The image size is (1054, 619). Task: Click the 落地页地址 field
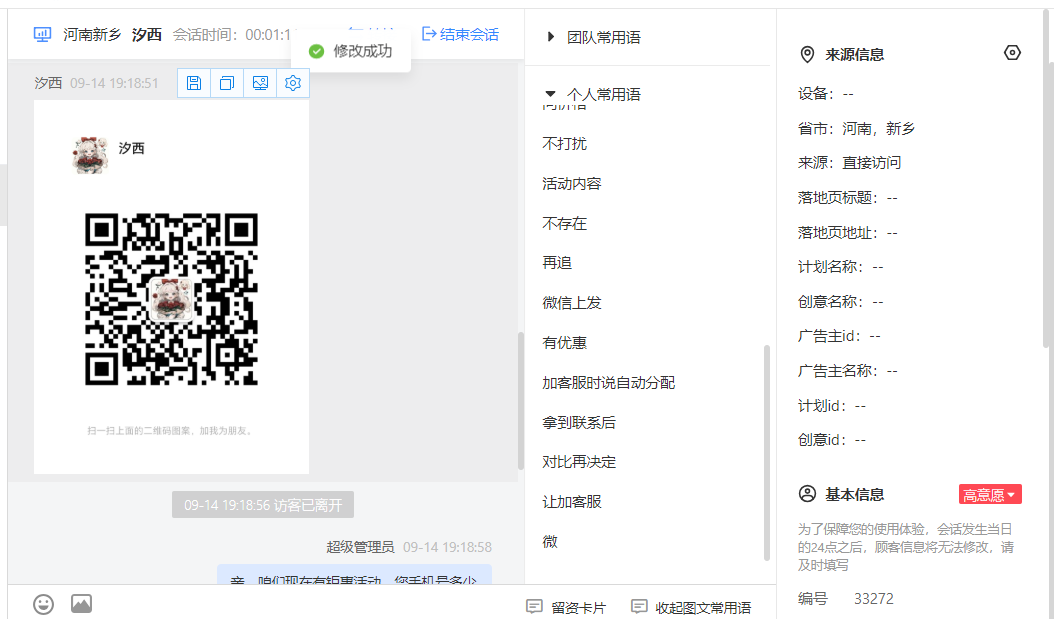point(848,233)
